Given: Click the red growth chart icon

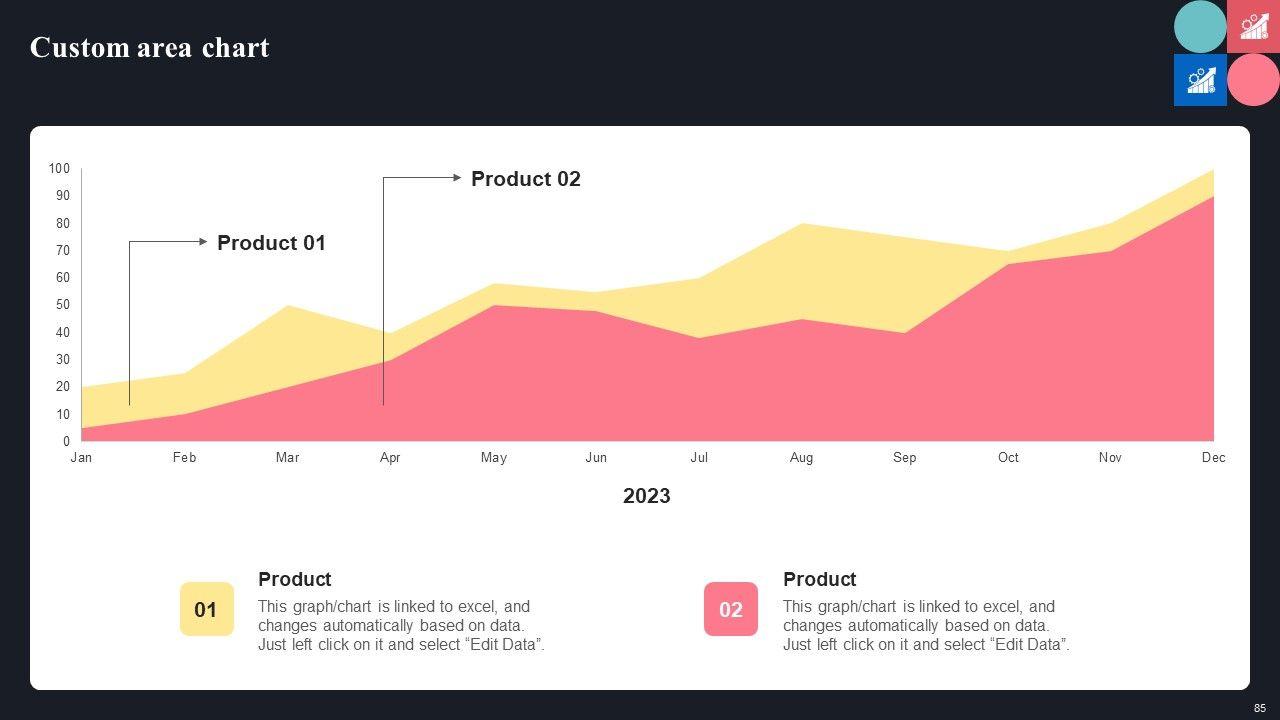Looking at the screenshot, I should tap(1253, 27).
